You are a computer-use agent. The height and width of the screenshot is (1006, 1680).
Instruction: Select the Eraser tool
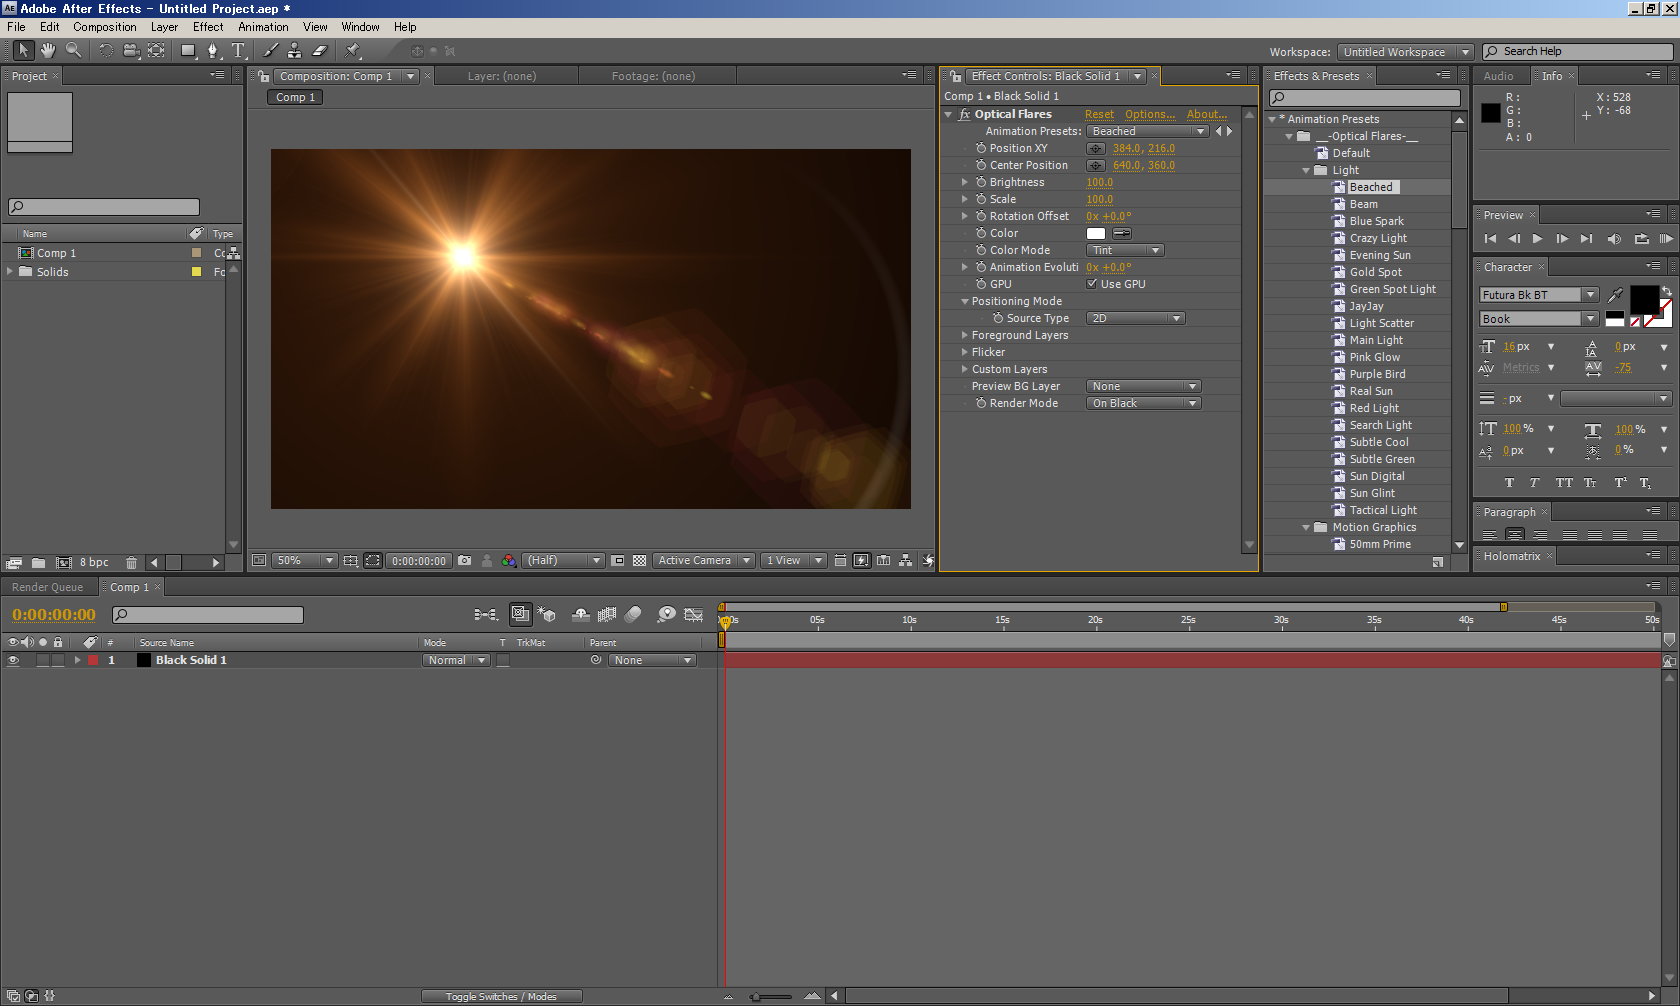(x=320, y=50)
